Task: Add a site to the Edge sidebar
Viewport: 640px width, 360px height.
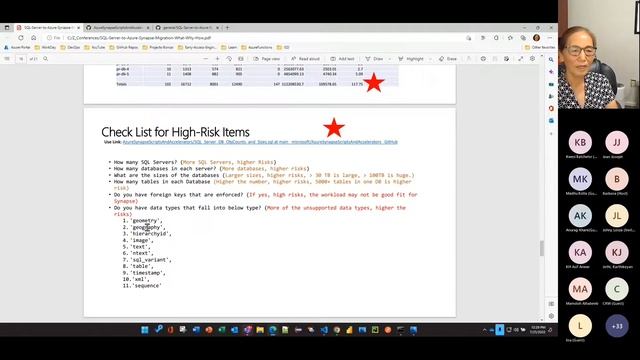Action: pyautogui.click(x=551, y=133)
